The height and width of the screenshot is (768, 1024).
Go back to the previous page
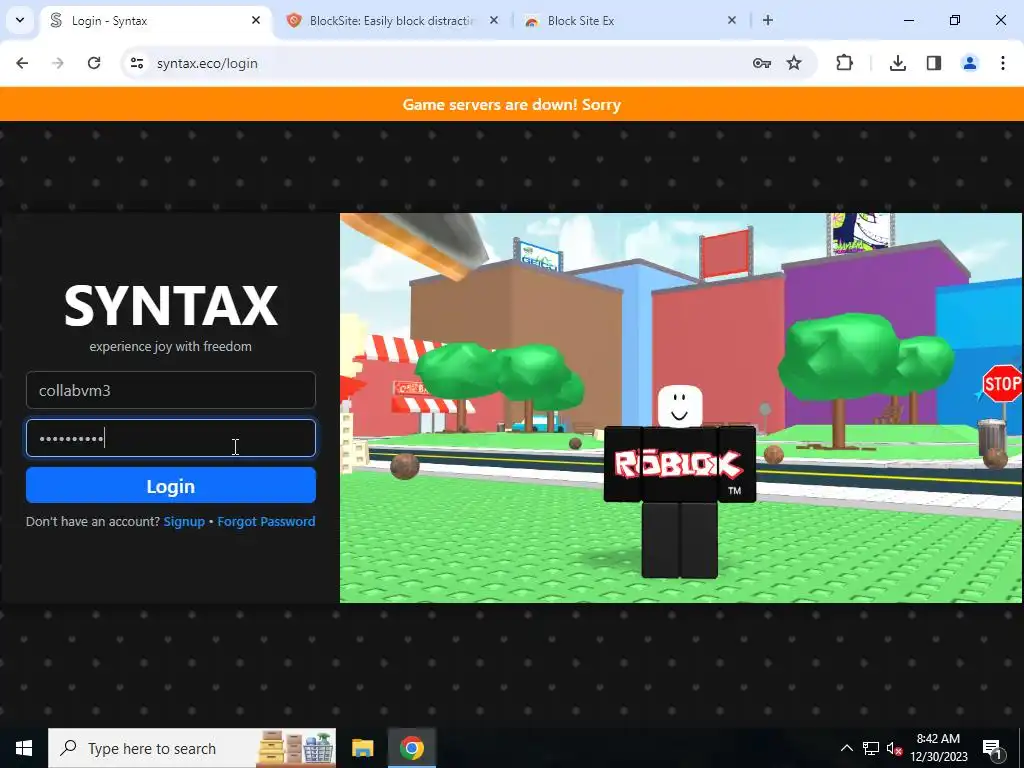pyautogui.click(x=22, y=63)
